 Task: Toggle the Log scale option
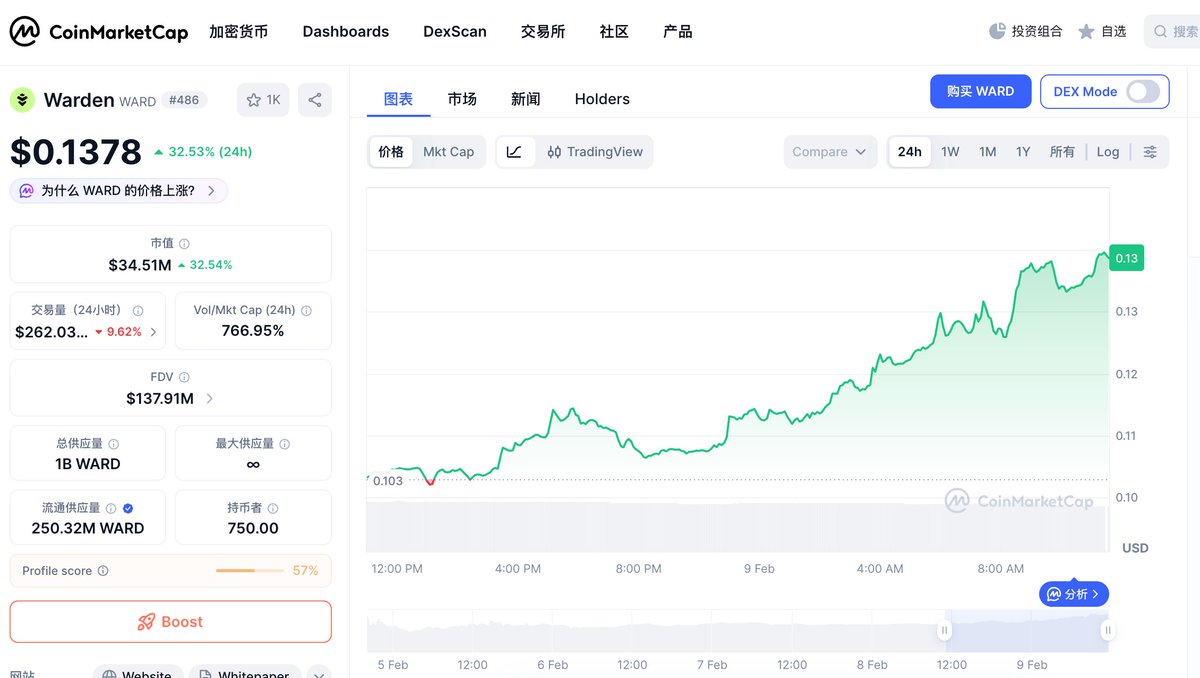point(1107,152)
